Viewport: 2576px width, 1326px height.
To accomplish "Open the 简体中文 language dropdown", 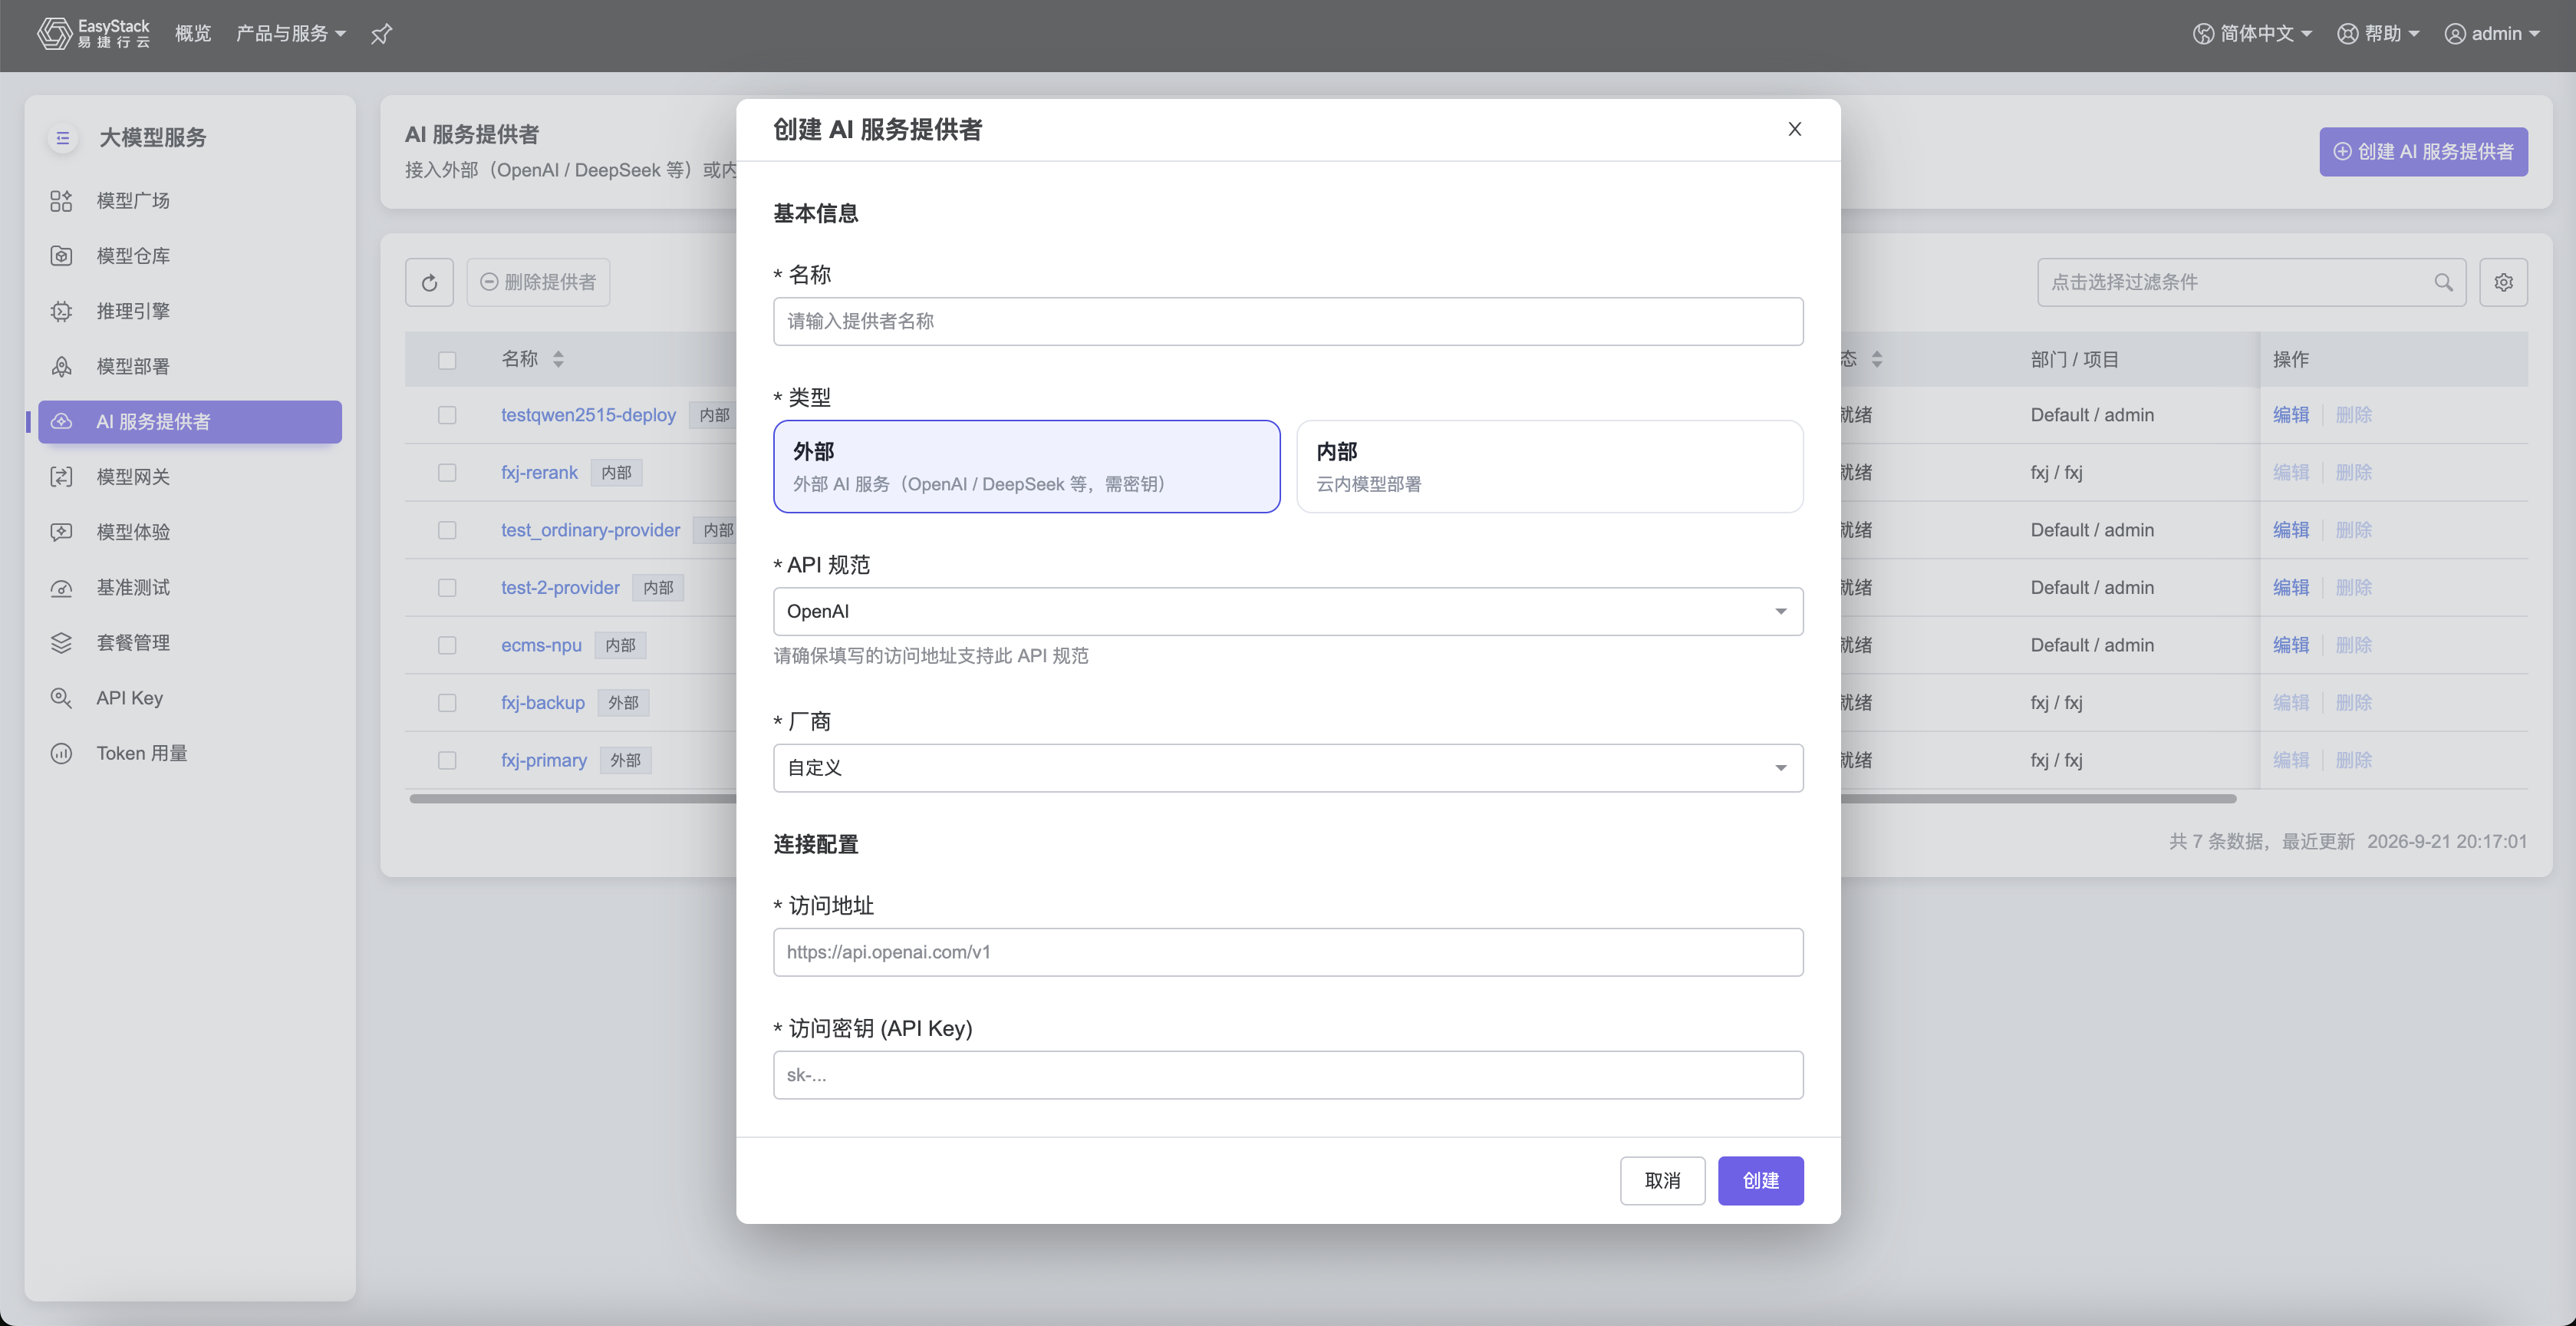I will coord(2252,34).
